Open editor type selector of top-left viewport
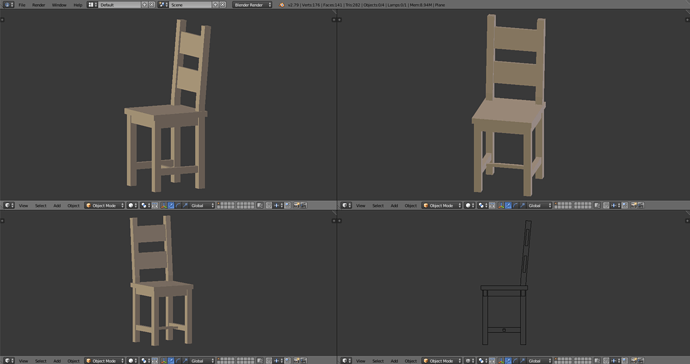This screenshot has width=690, height=364. (x=9, y=205)
